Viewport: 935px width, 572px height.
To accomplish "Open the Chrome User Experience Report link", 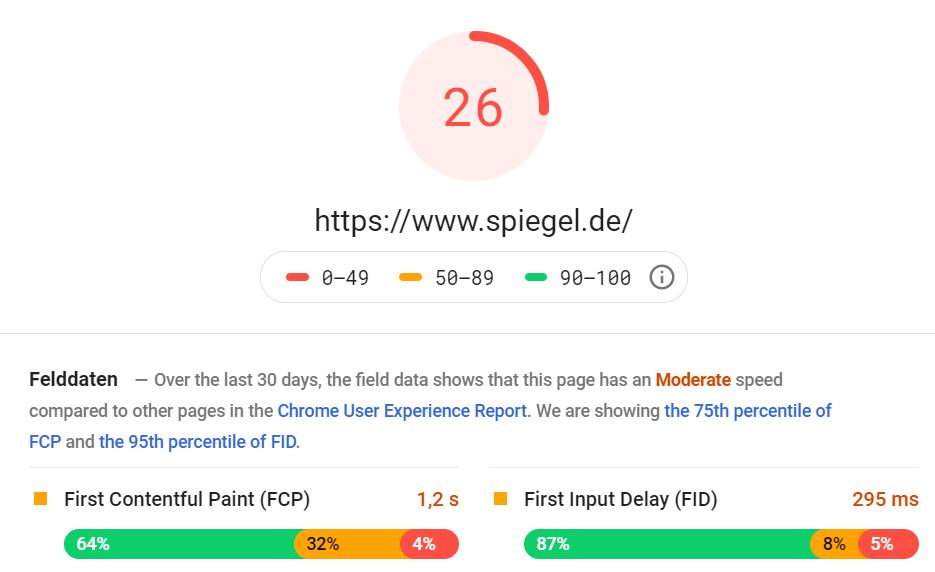I will 403,411.
